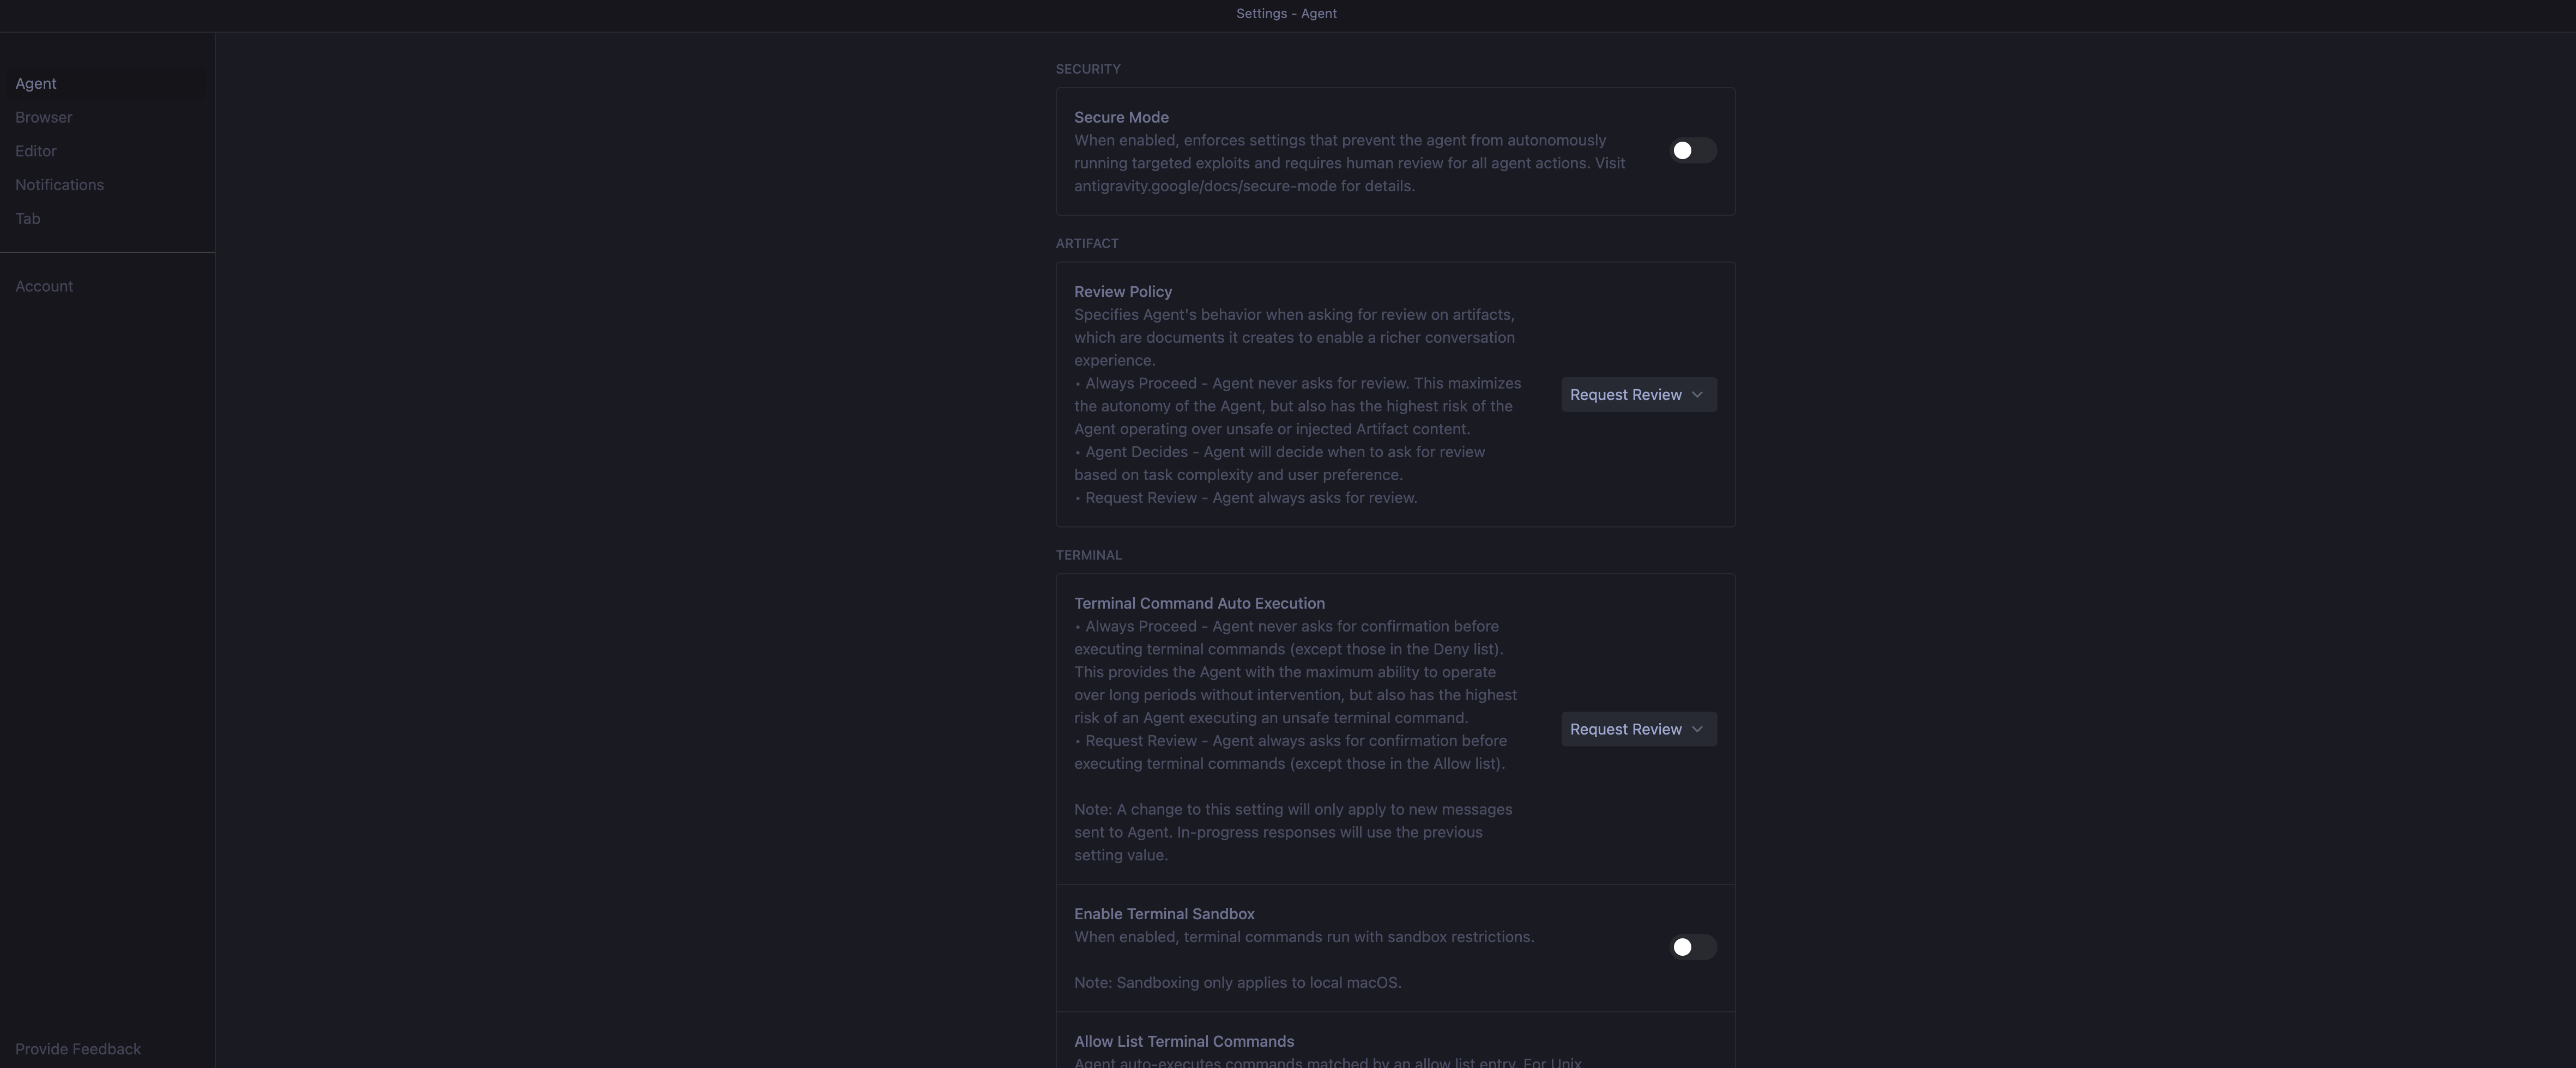
Task: Open the Agent settings section
Action: (x=36, y=84)
